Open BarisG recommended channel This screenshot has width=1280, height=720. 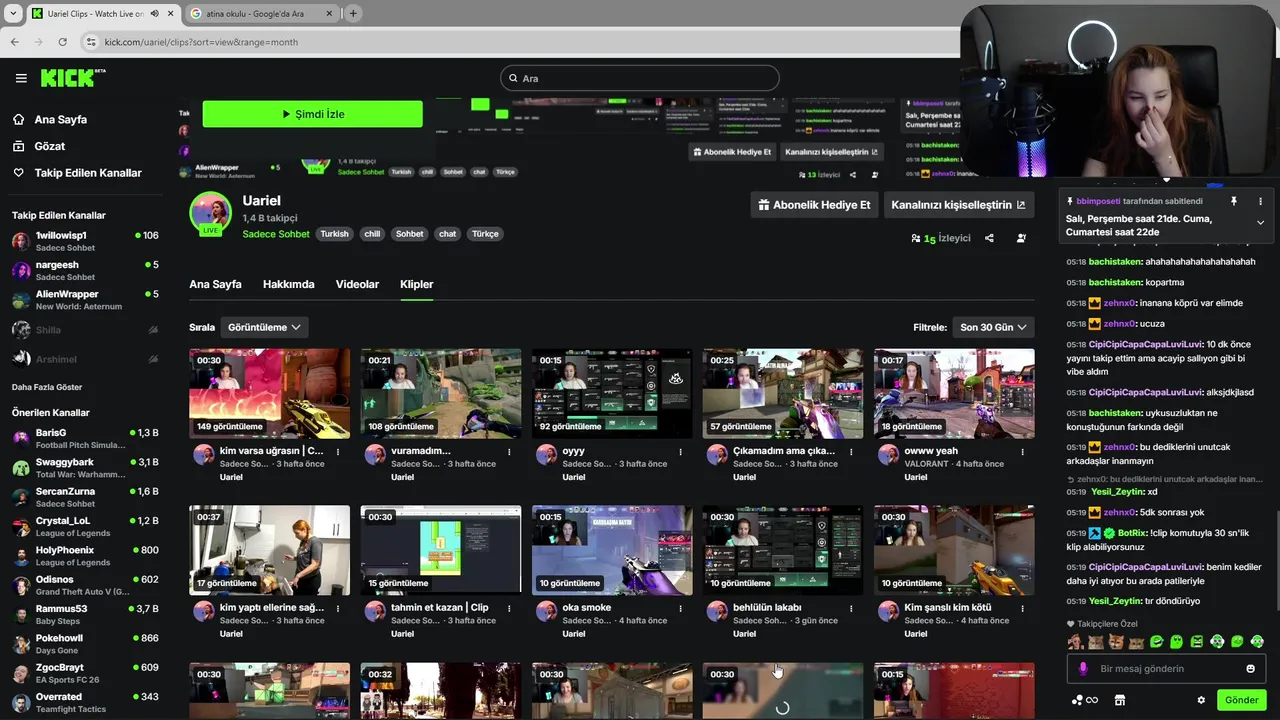point(85,438)
